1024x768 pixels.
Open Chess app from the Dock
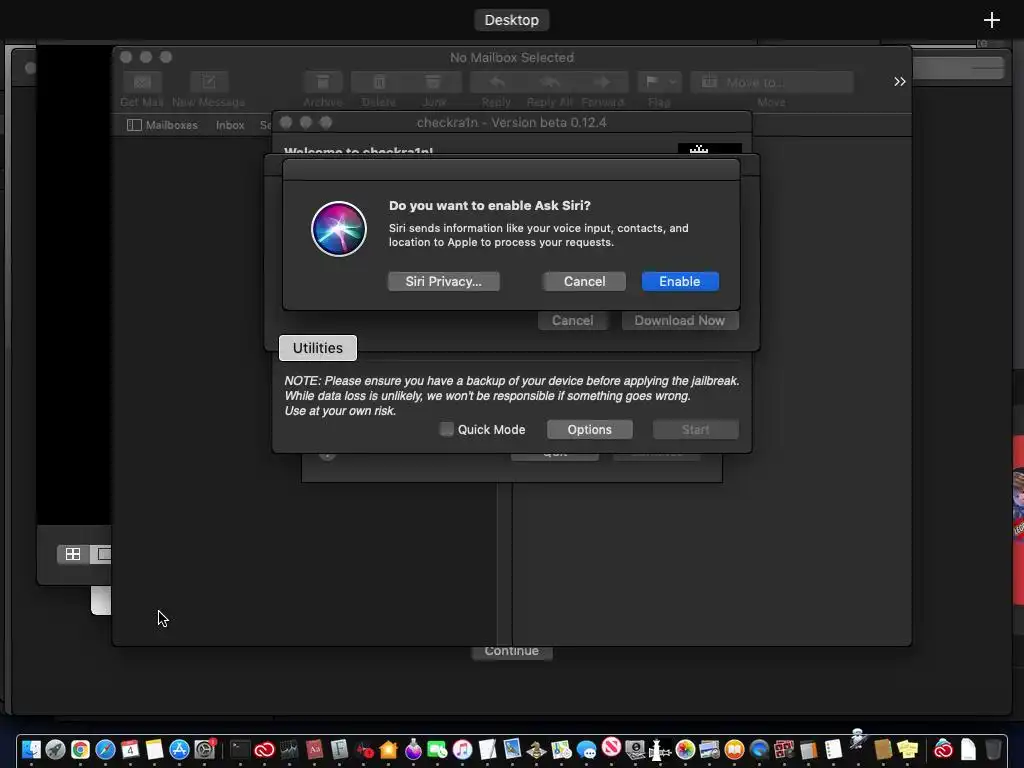536,749
